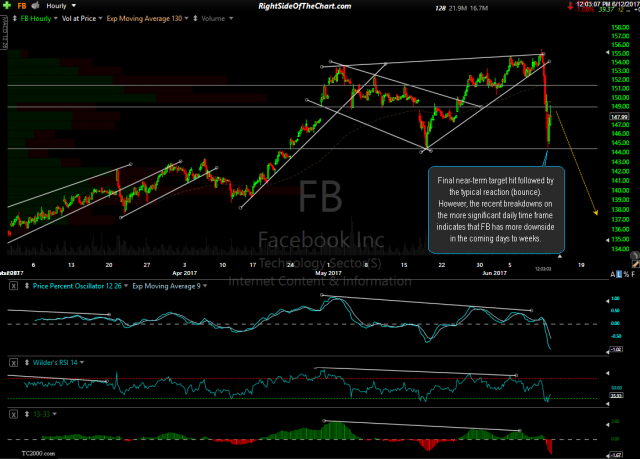Click the vertical tab on the left edge
Screen dimensions: 640x459
tap(4, 32)
